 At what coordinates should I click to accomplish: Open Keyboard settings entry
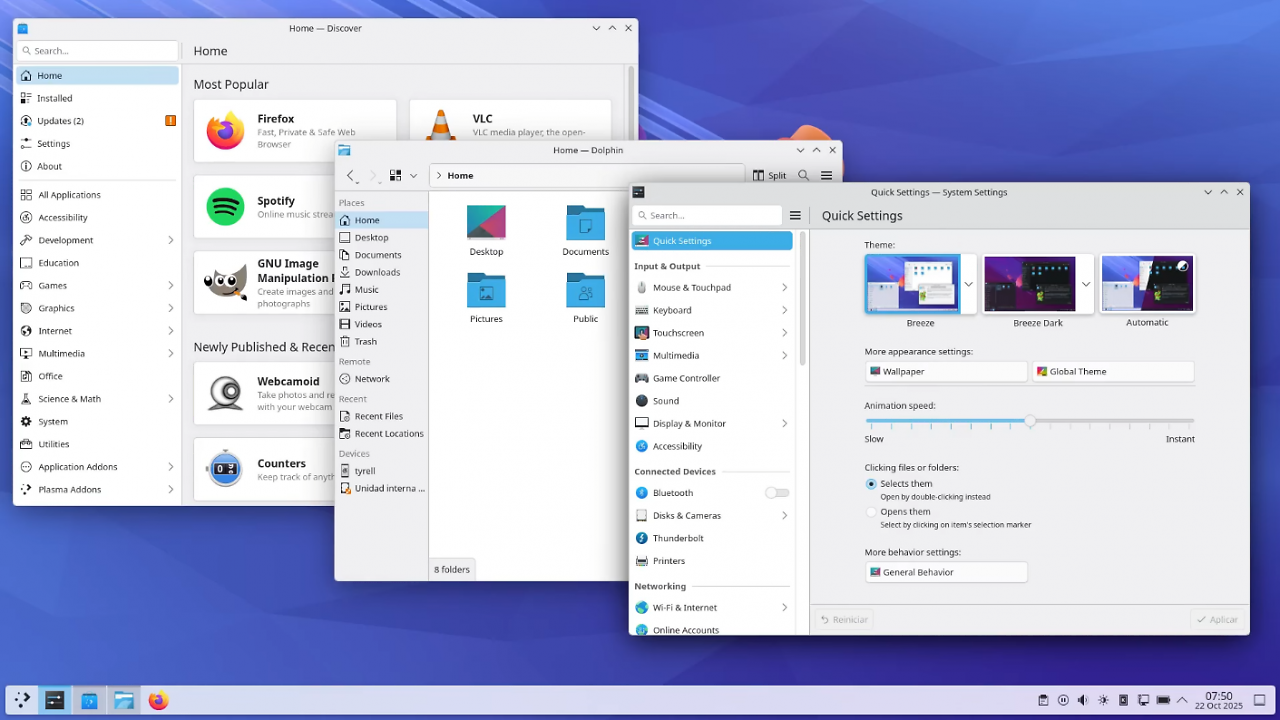coord(712,310)
